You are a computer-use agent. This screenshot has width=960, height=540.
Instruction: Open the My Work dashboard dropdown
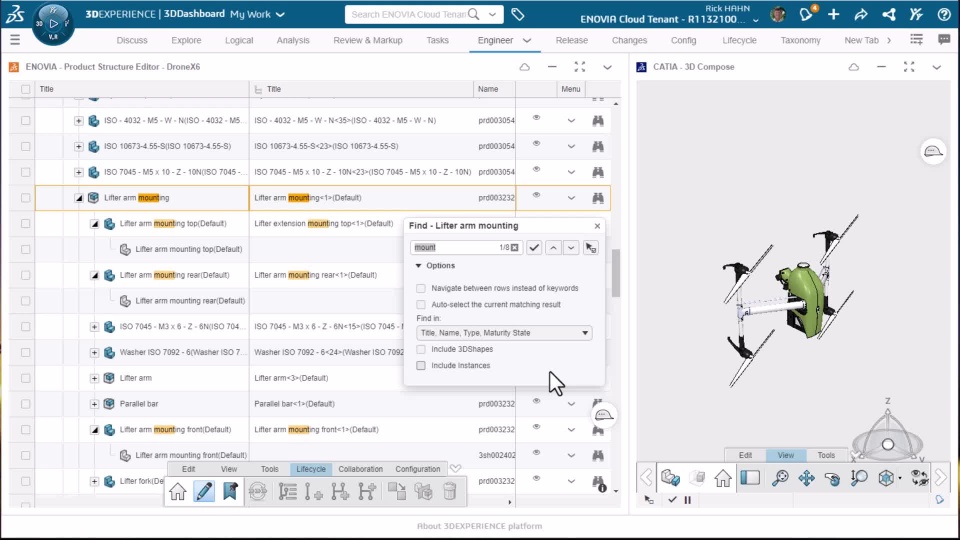[x=280, y=14]
